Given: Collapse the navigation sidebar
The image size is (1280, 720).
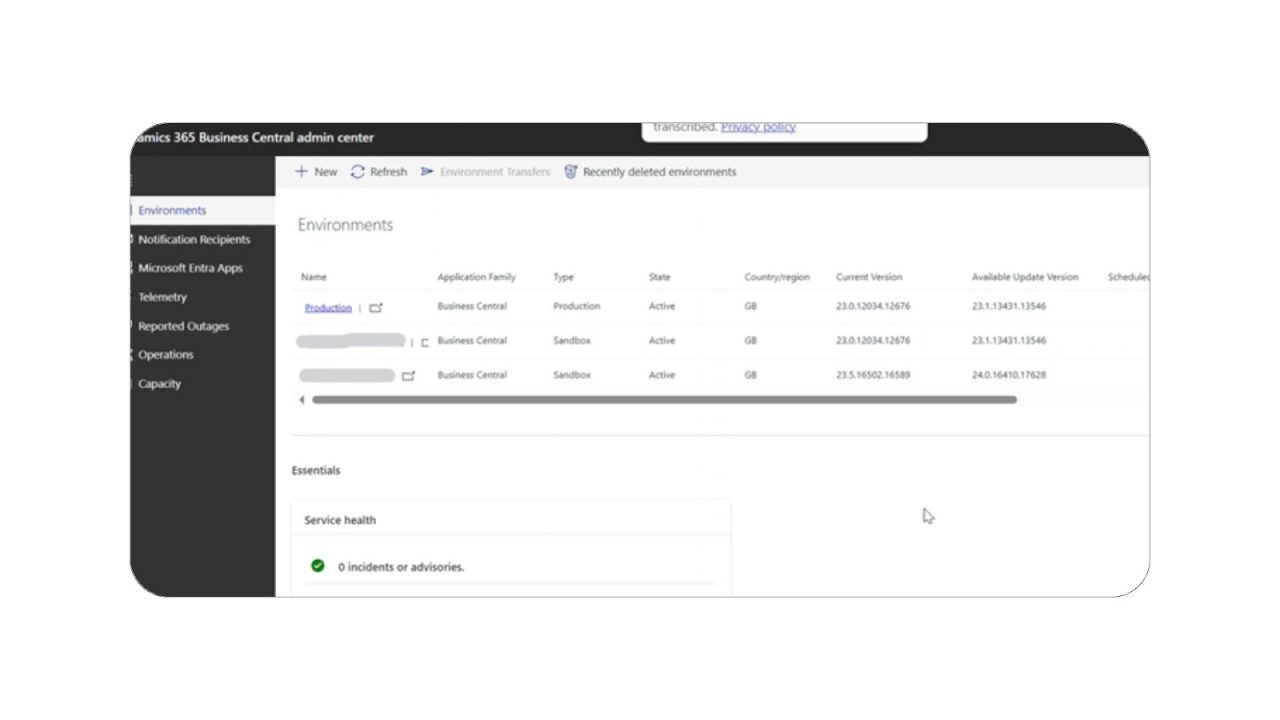Looking at the screenshot, I should coord(133,178).
